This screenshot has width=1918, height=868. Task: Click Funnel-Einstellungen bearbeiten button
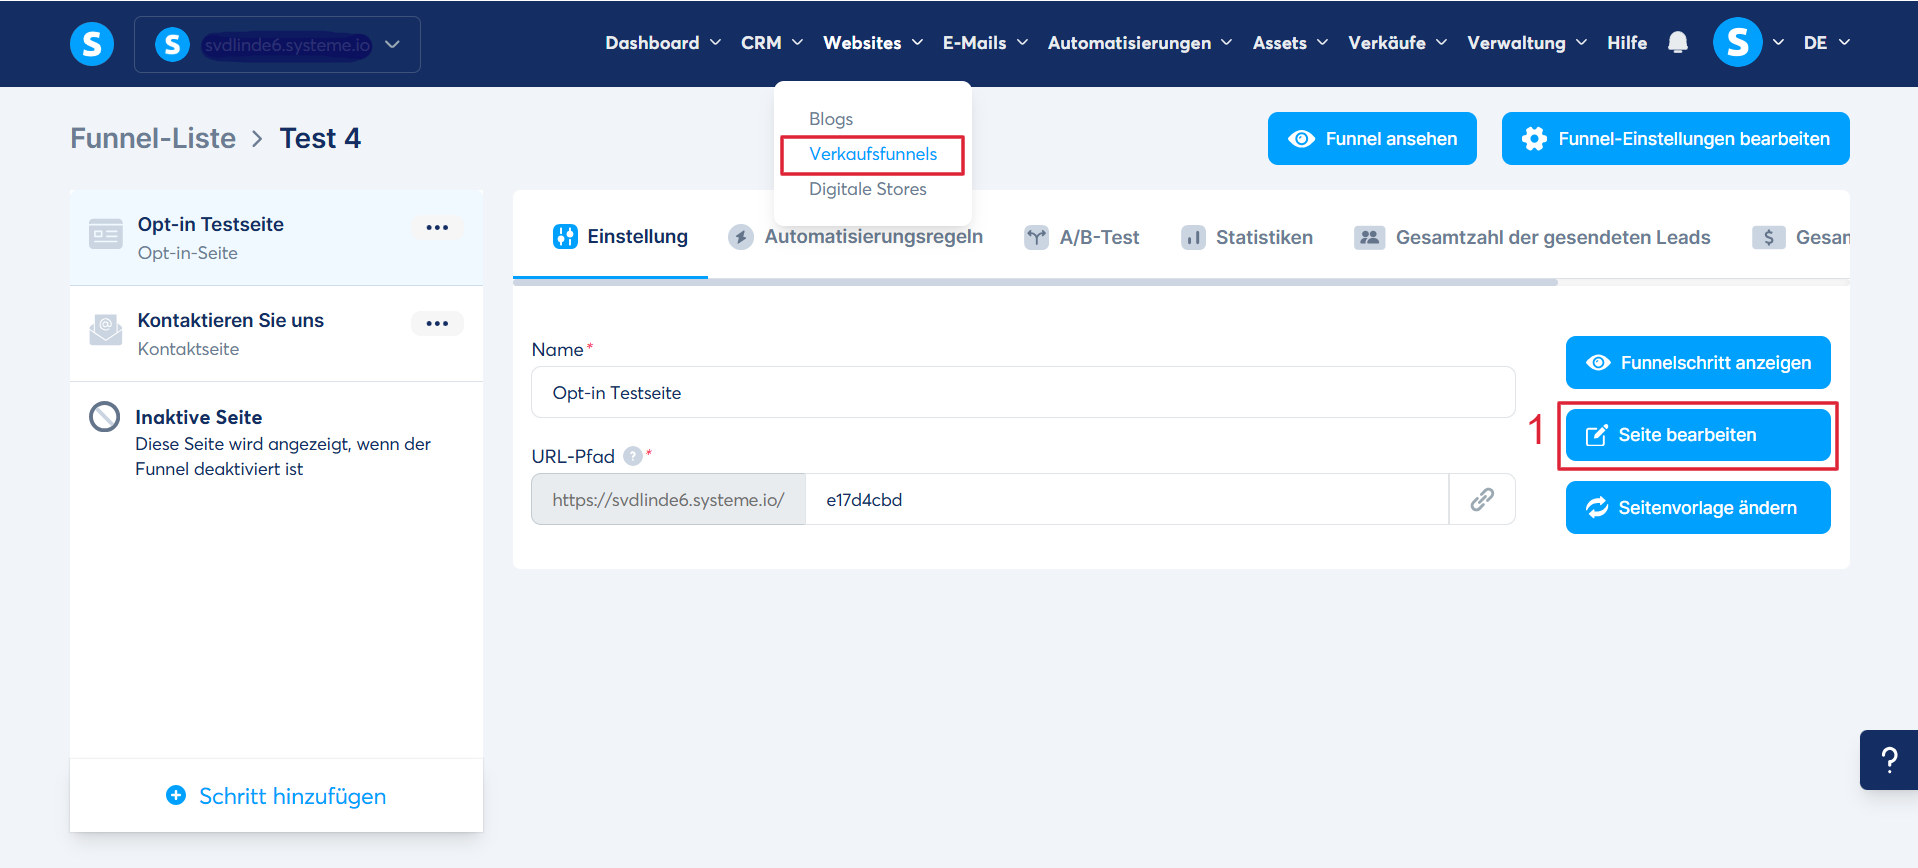(x=1675, y=139)
